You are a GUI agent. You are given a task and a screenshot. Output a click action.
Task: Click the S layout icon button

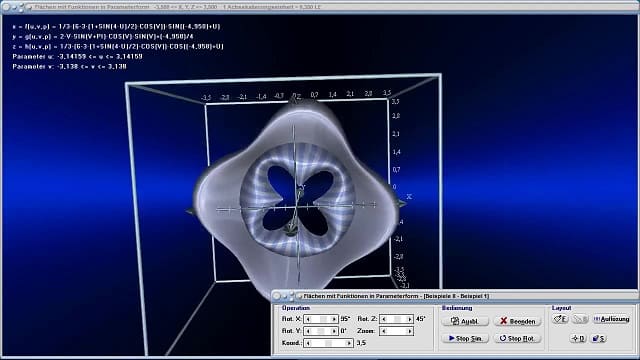(x=598, y=338)
